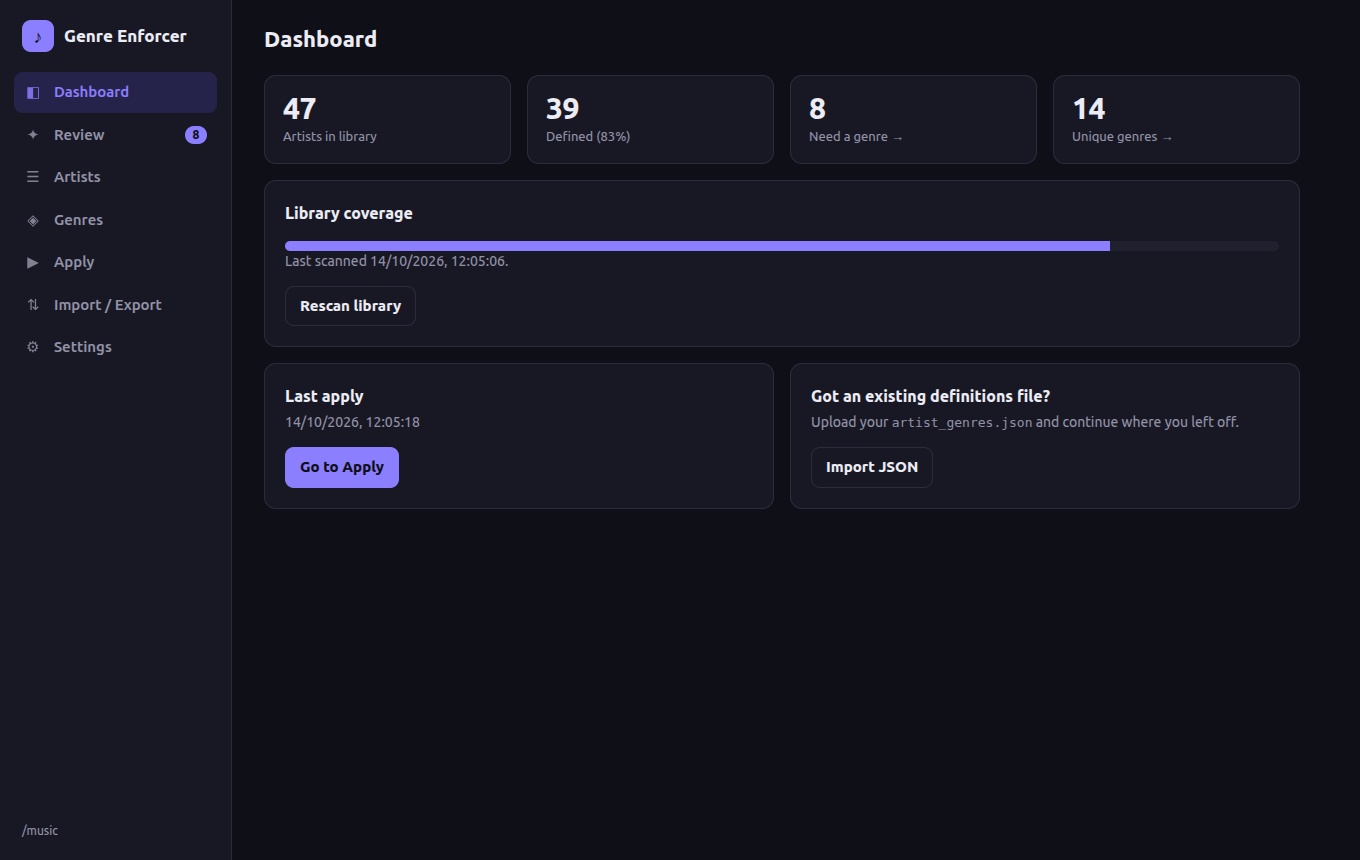The height and width of the screenshot is (860, 1360).
Task: Click the Dashboard sidebar icon
Action: point(33,92)
